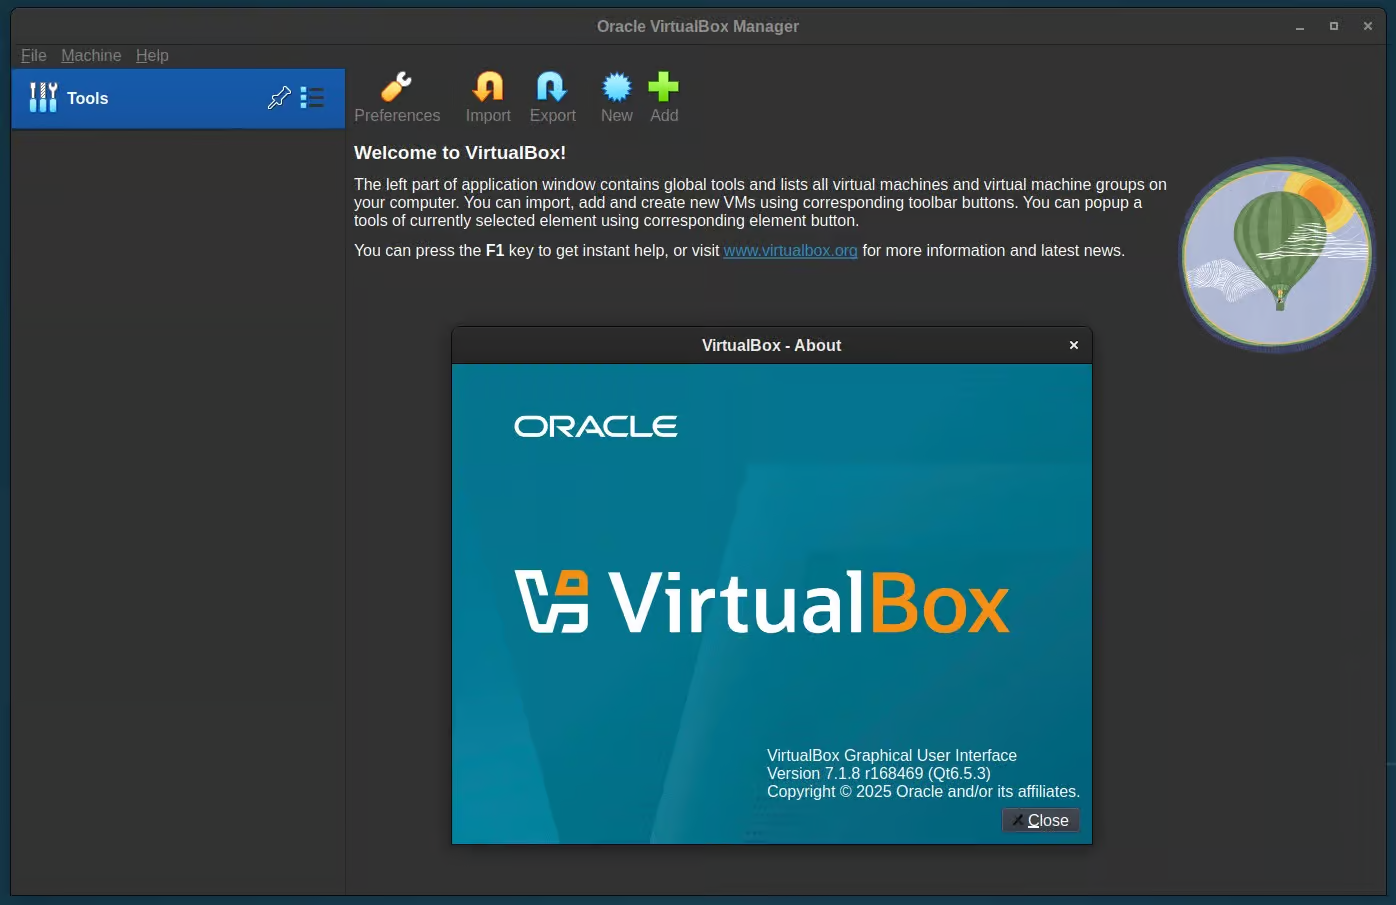Open the Help menu
This screenshot has height=905, width=1396.
pos(152,56)
